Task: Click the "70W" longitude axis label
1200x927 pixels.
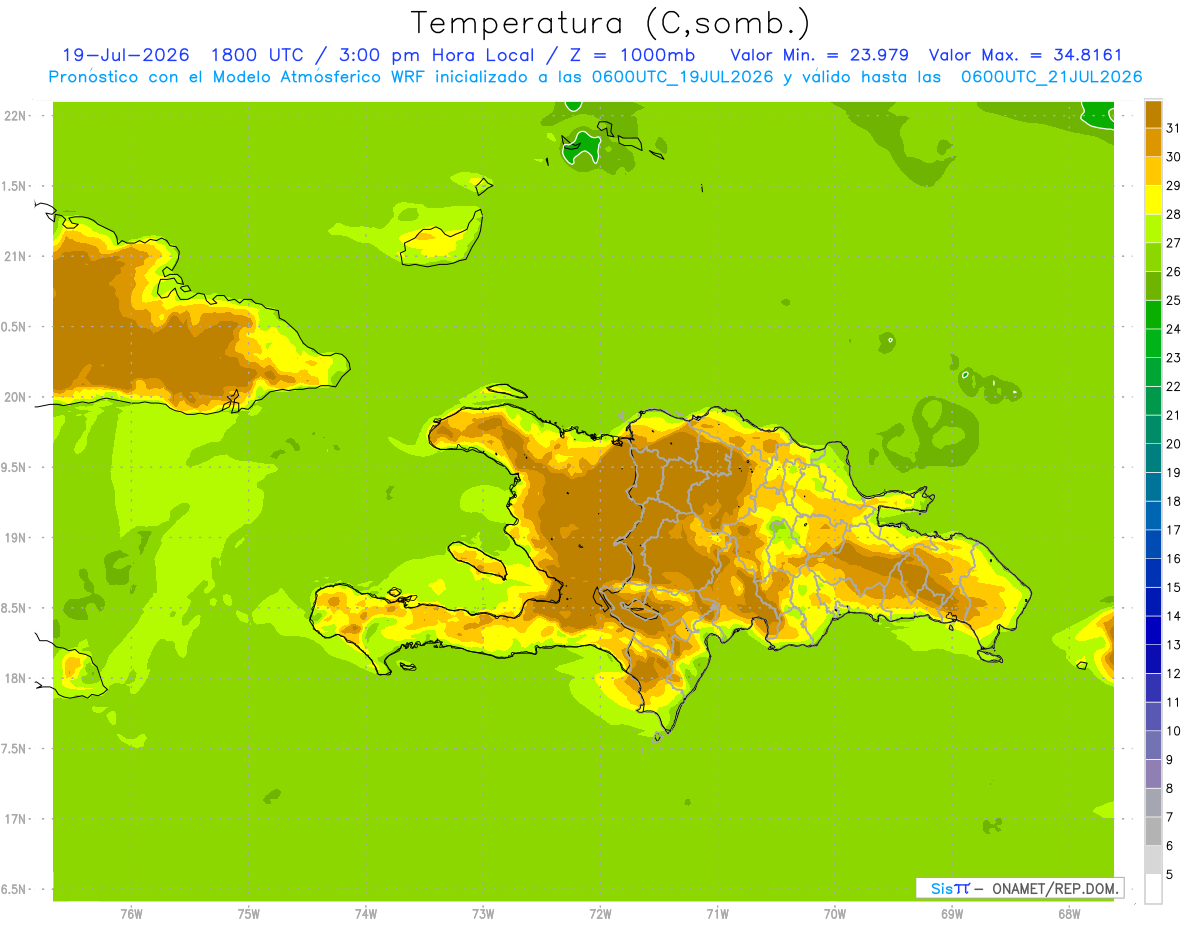Action: coord(834,913)
